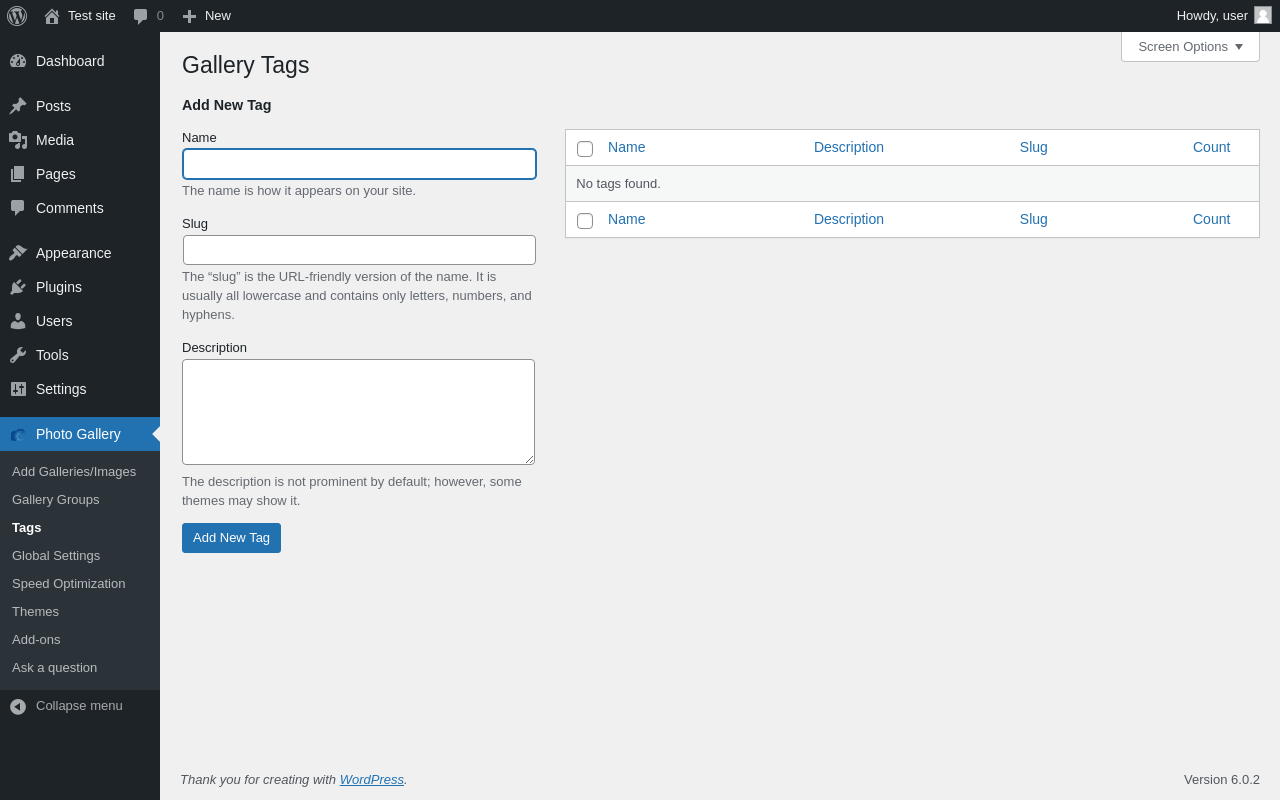Go to Global Settings submenu item

[x=56, y=556]
